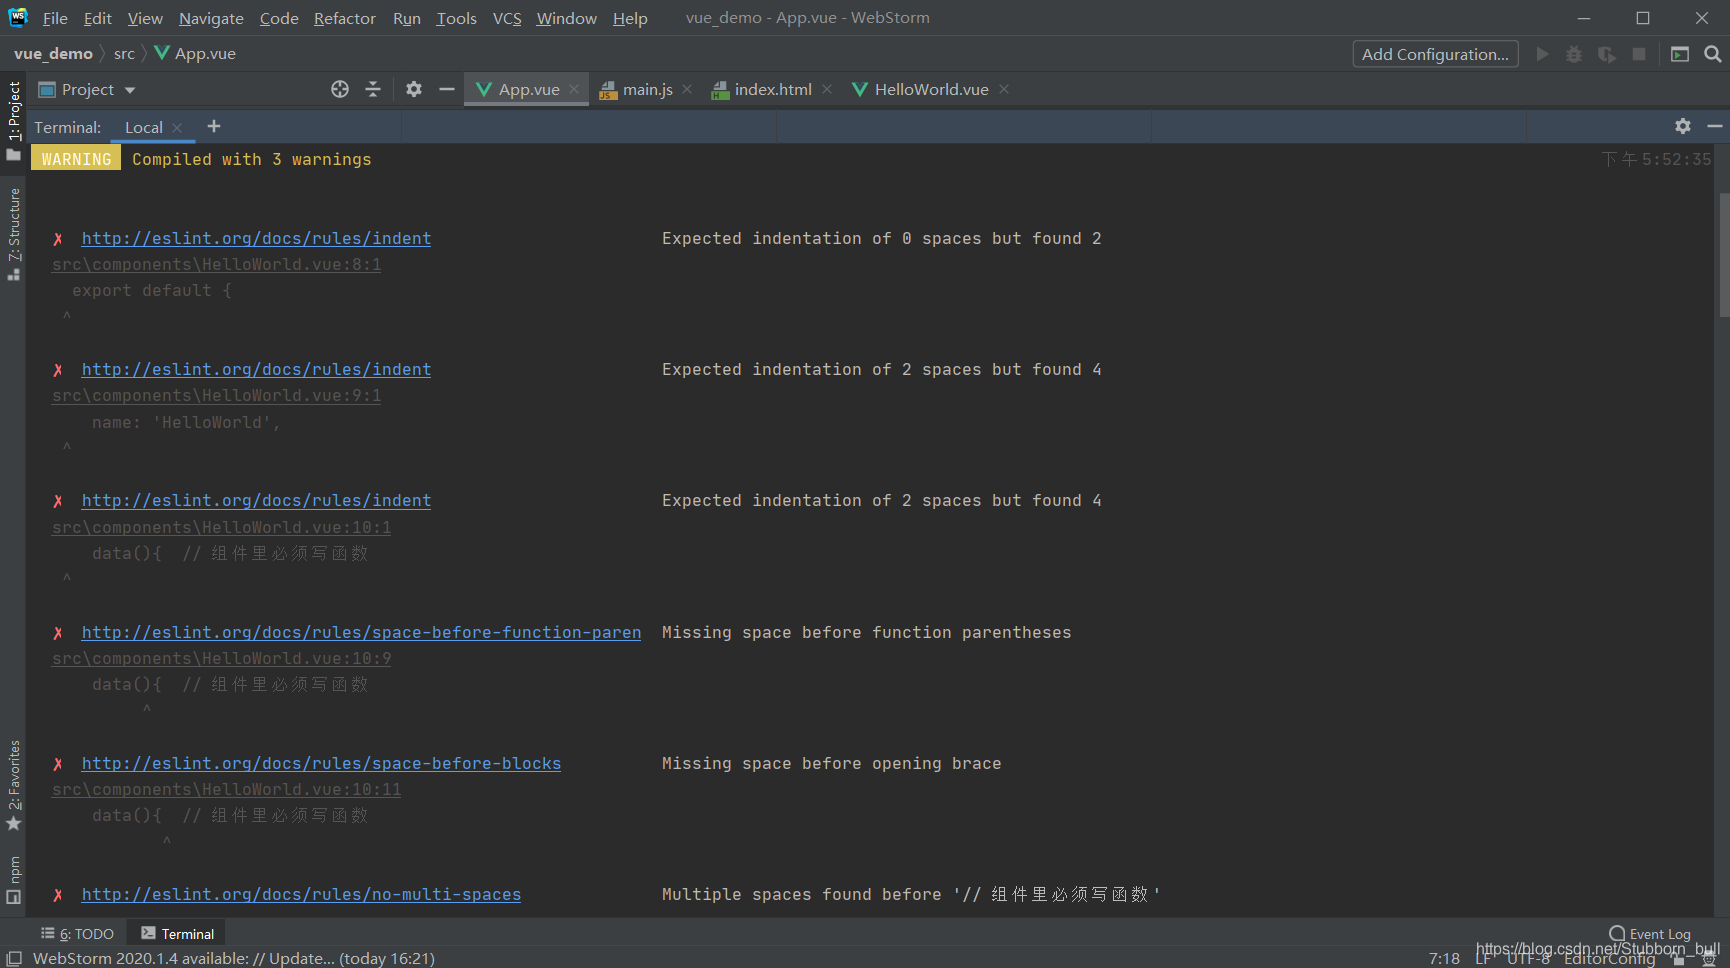Click the WebStorm 2020.1.4 update notification
The width and height of the screenshot is (1730, 968).
point(234,958)
